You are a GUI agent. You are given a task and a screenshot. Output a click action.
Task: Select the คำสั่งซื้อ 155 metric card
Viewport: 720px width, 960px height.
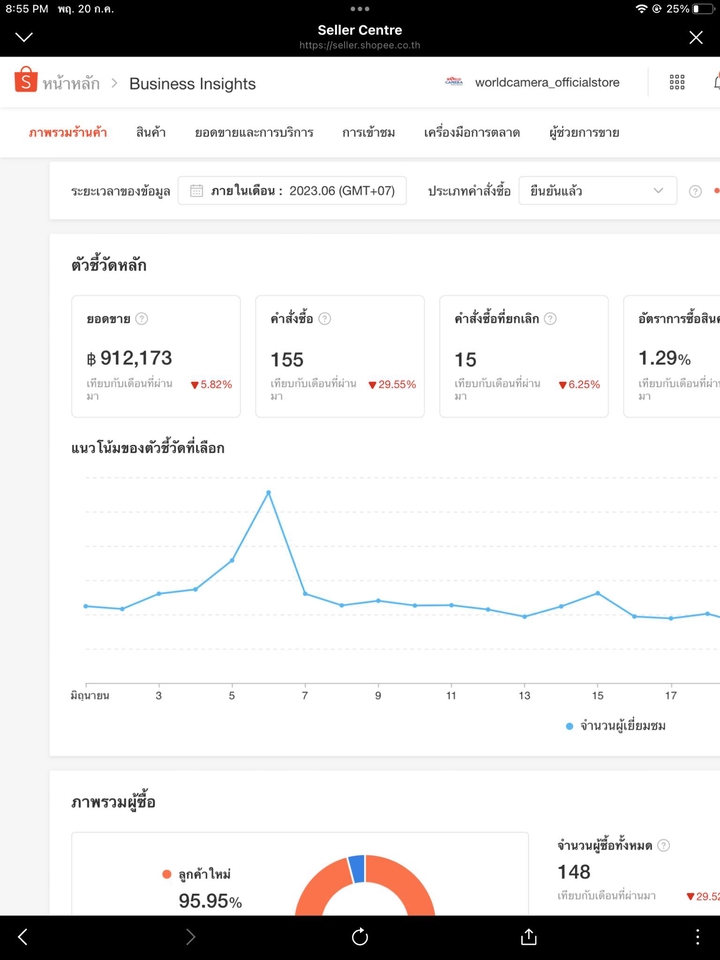click(x=340, y=356)
